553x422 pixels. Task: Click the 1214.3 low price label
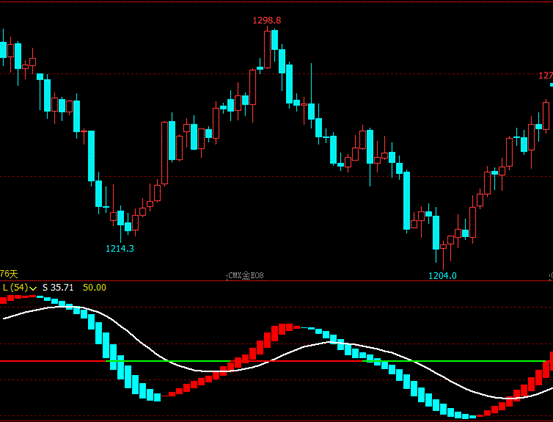pos(120,249)
